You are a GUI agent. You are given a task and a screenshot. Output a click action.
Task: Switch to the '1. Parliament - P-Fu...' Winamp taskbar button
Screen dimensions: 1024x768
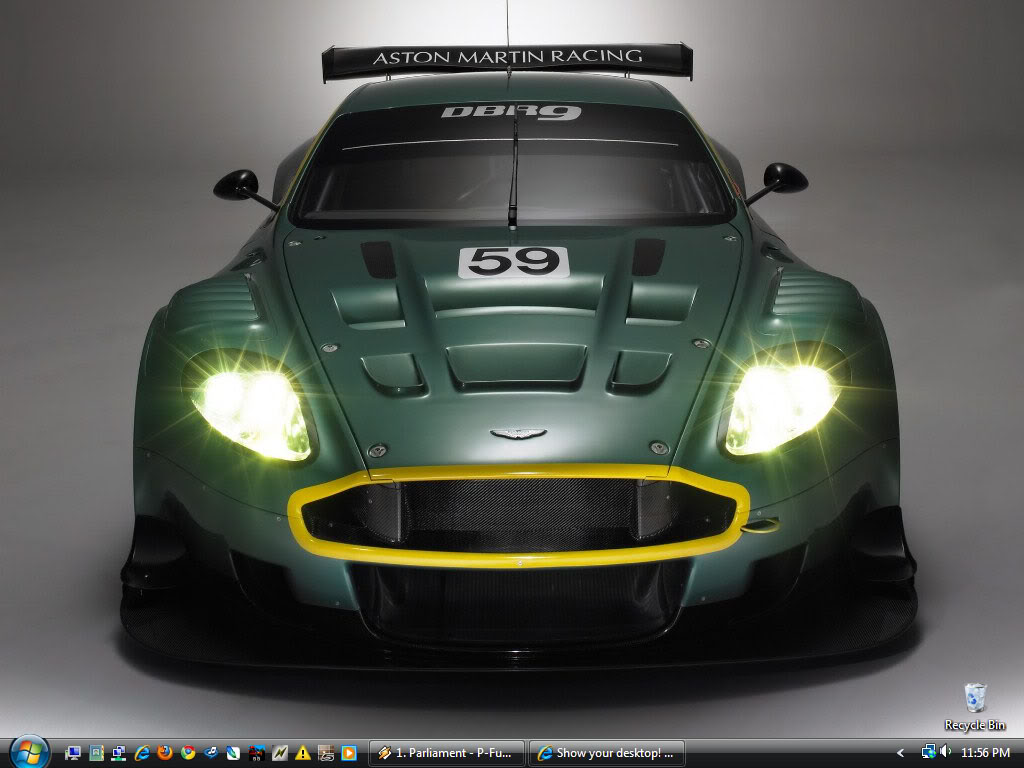447,753
